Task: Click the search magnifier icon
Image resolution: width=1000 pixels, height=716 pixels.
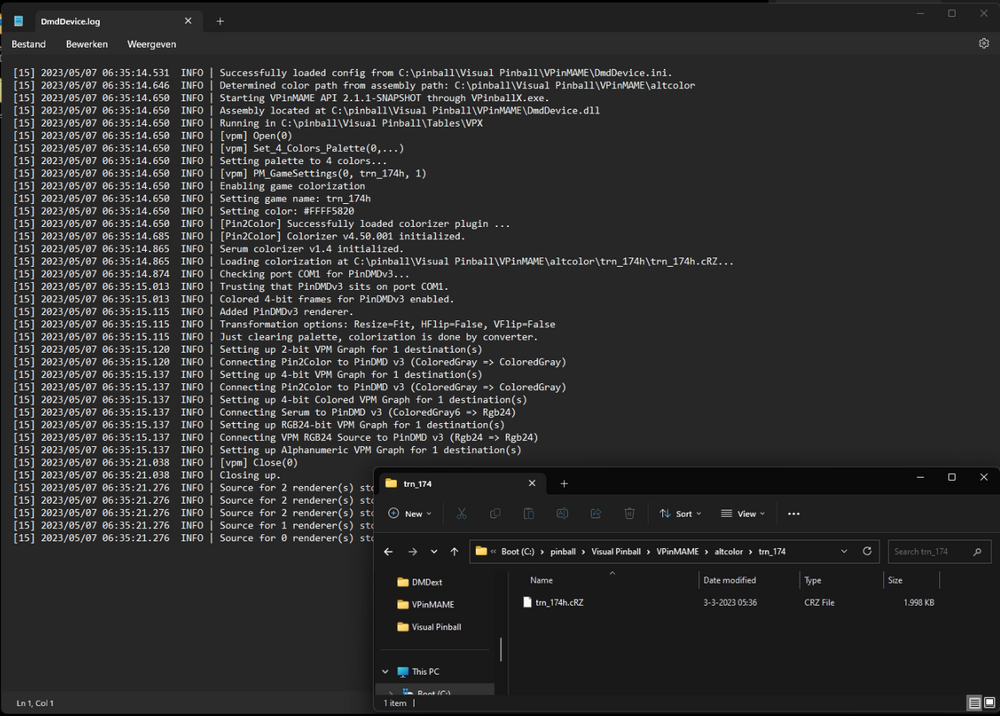Action: click(x=977, y=552)
